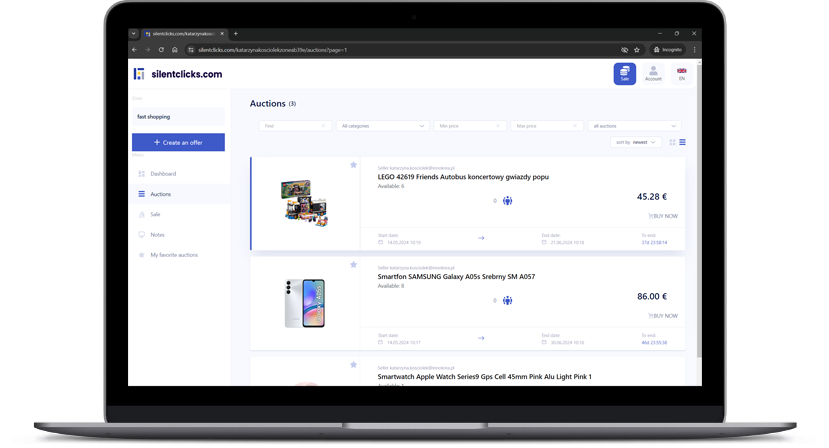Switch to list view layout
The image size is (829, 448).
pyautogui.click(x=683, y=142)
